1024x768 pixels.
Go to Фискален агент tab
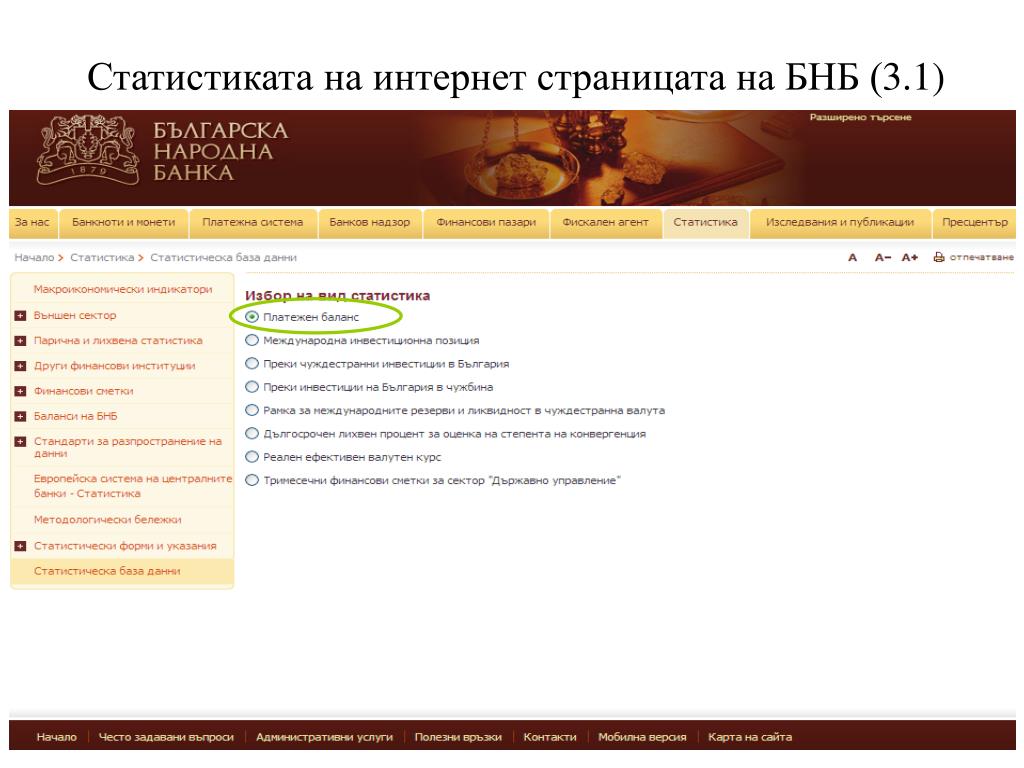tap(605, 223)
